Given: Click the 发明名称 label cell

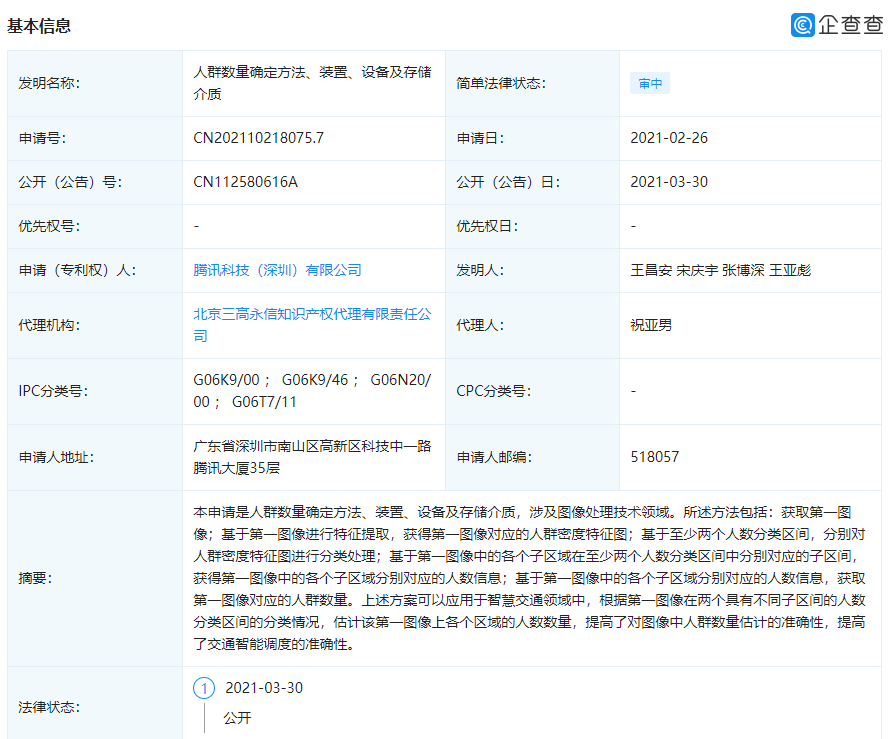Looking at the screenshot, I should (95, 83).
